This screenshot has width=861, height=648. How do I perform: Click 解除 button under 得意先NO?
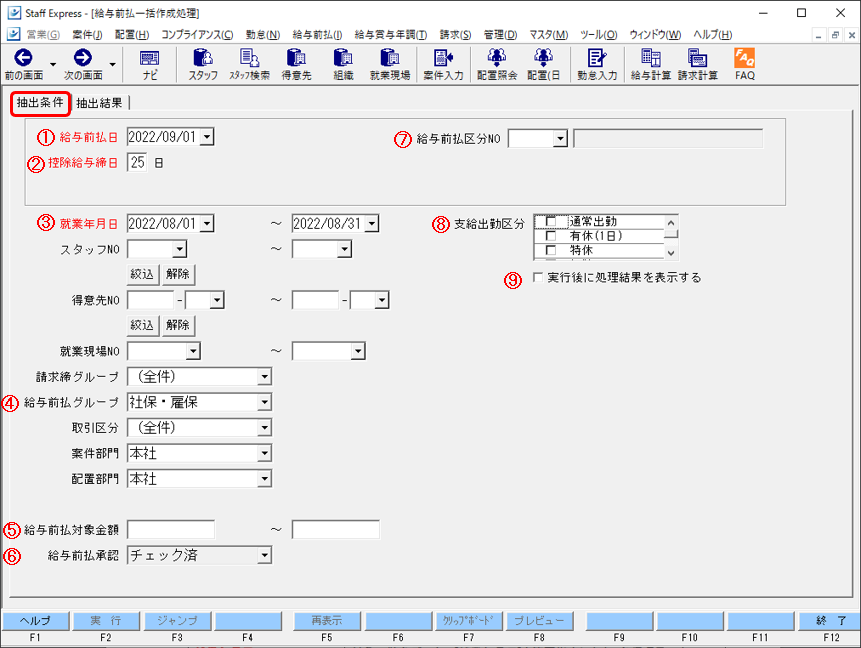click(178, 325)
